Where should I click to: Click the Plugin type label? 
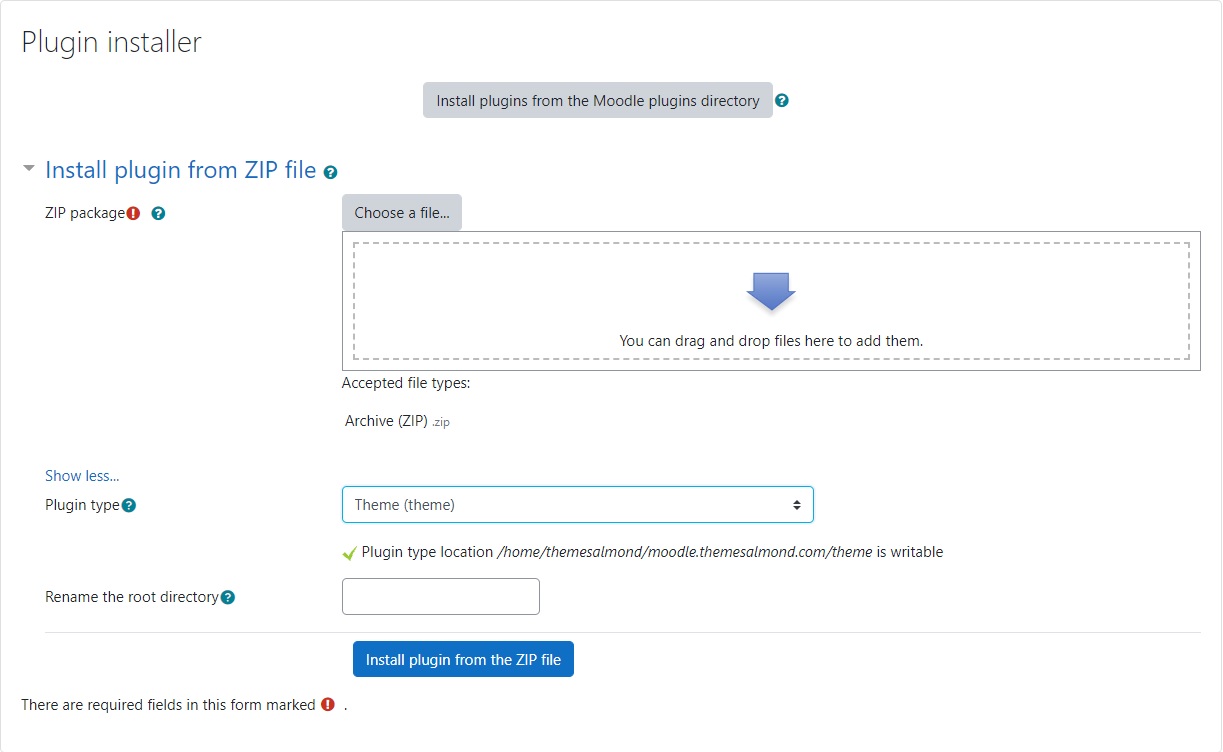[x=82, y=505]
